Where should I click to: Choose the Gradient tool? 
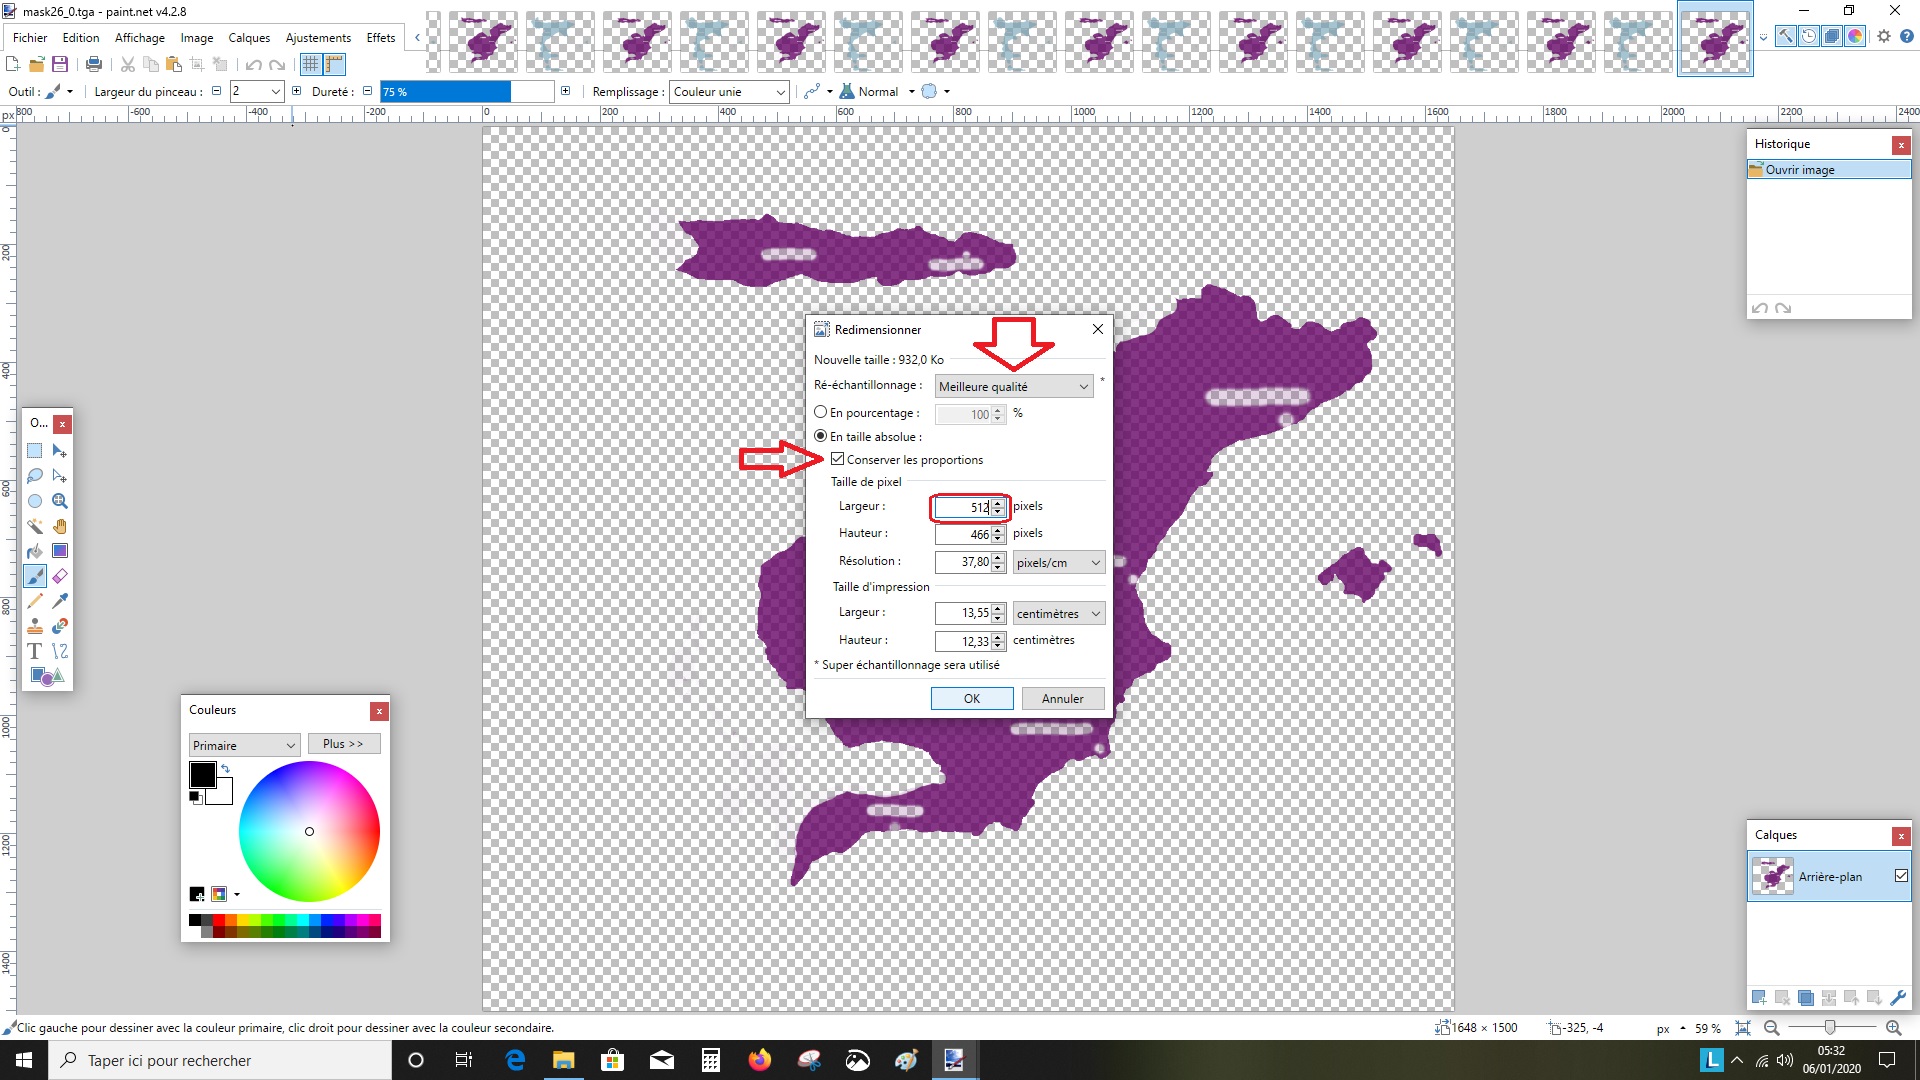60,551
